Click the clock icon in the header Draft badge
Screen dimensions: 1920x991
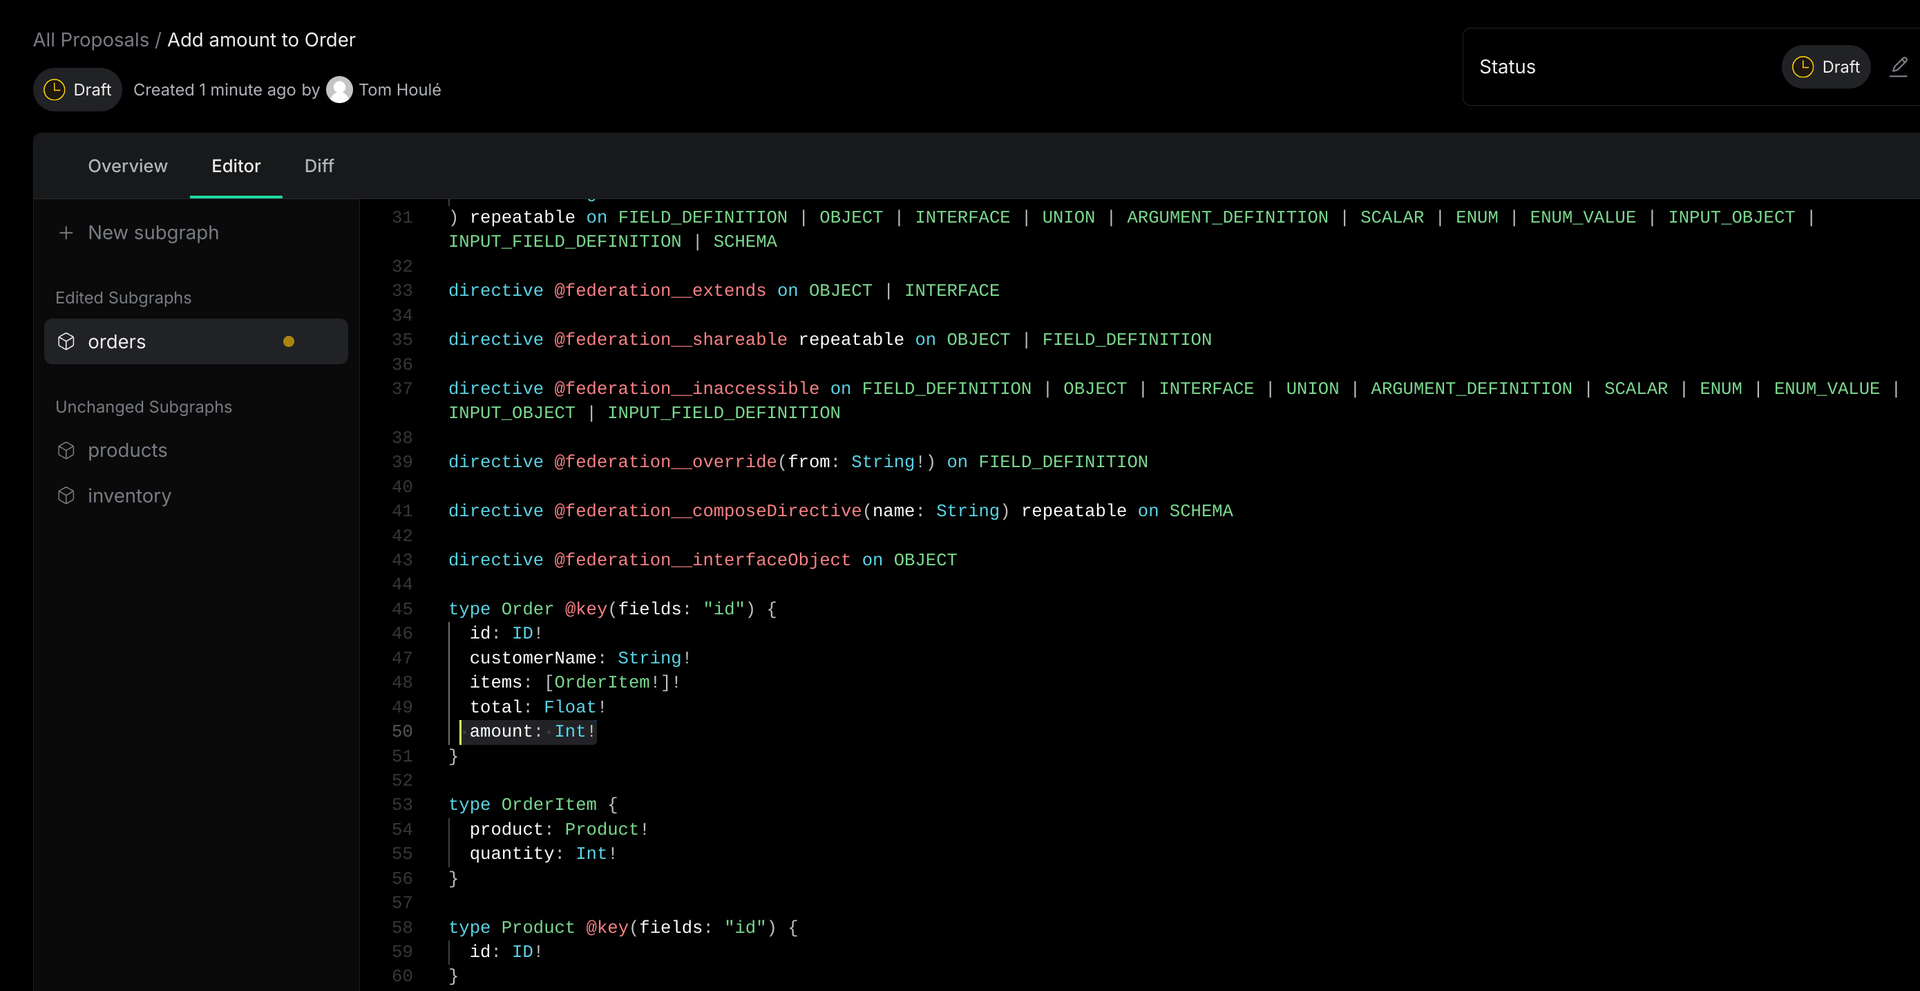54,90
